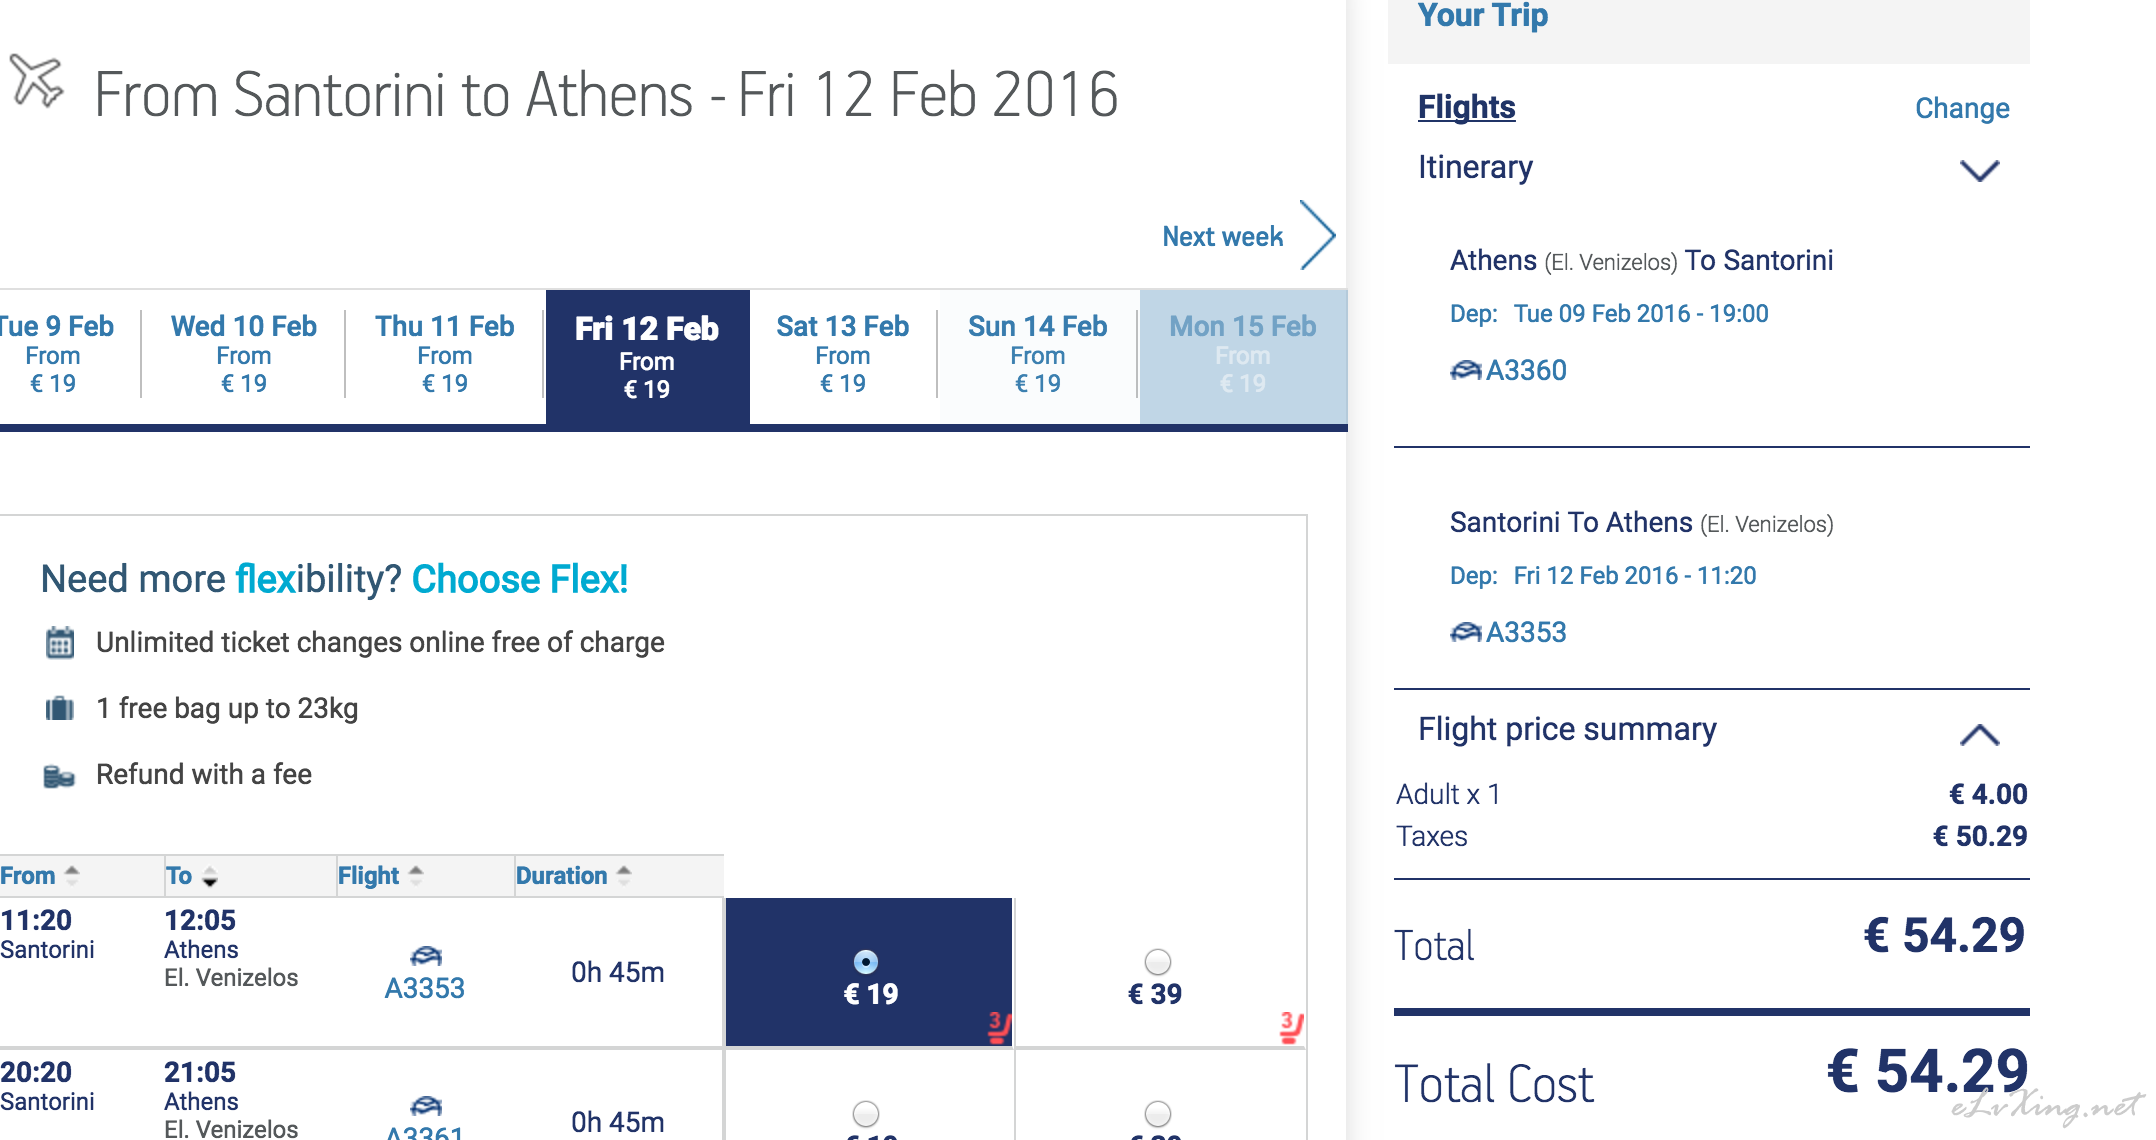
Task: Open the Flights link in Your Trip
Action: 1466,107
